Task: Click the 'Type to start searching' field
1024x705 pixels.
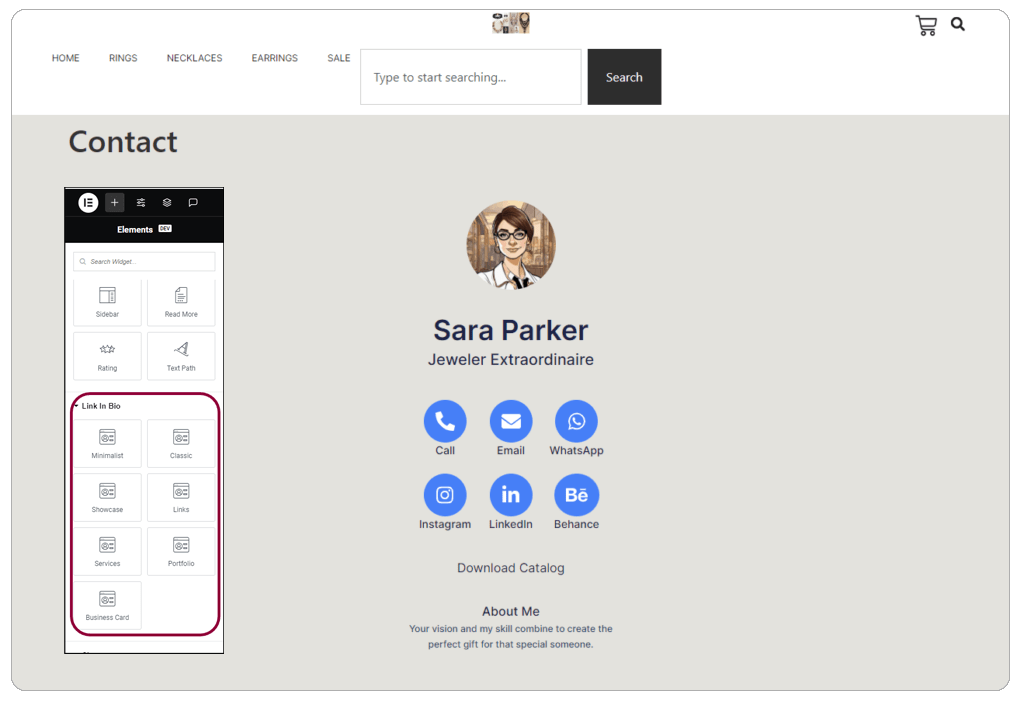Action: tap(470, 77)
